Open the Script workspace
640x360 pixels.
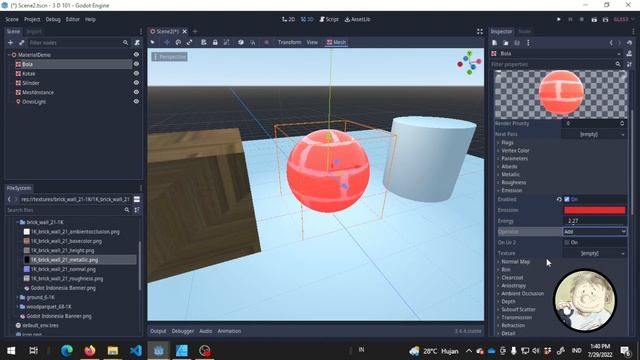pyautogui.click(x=329, y=19)
